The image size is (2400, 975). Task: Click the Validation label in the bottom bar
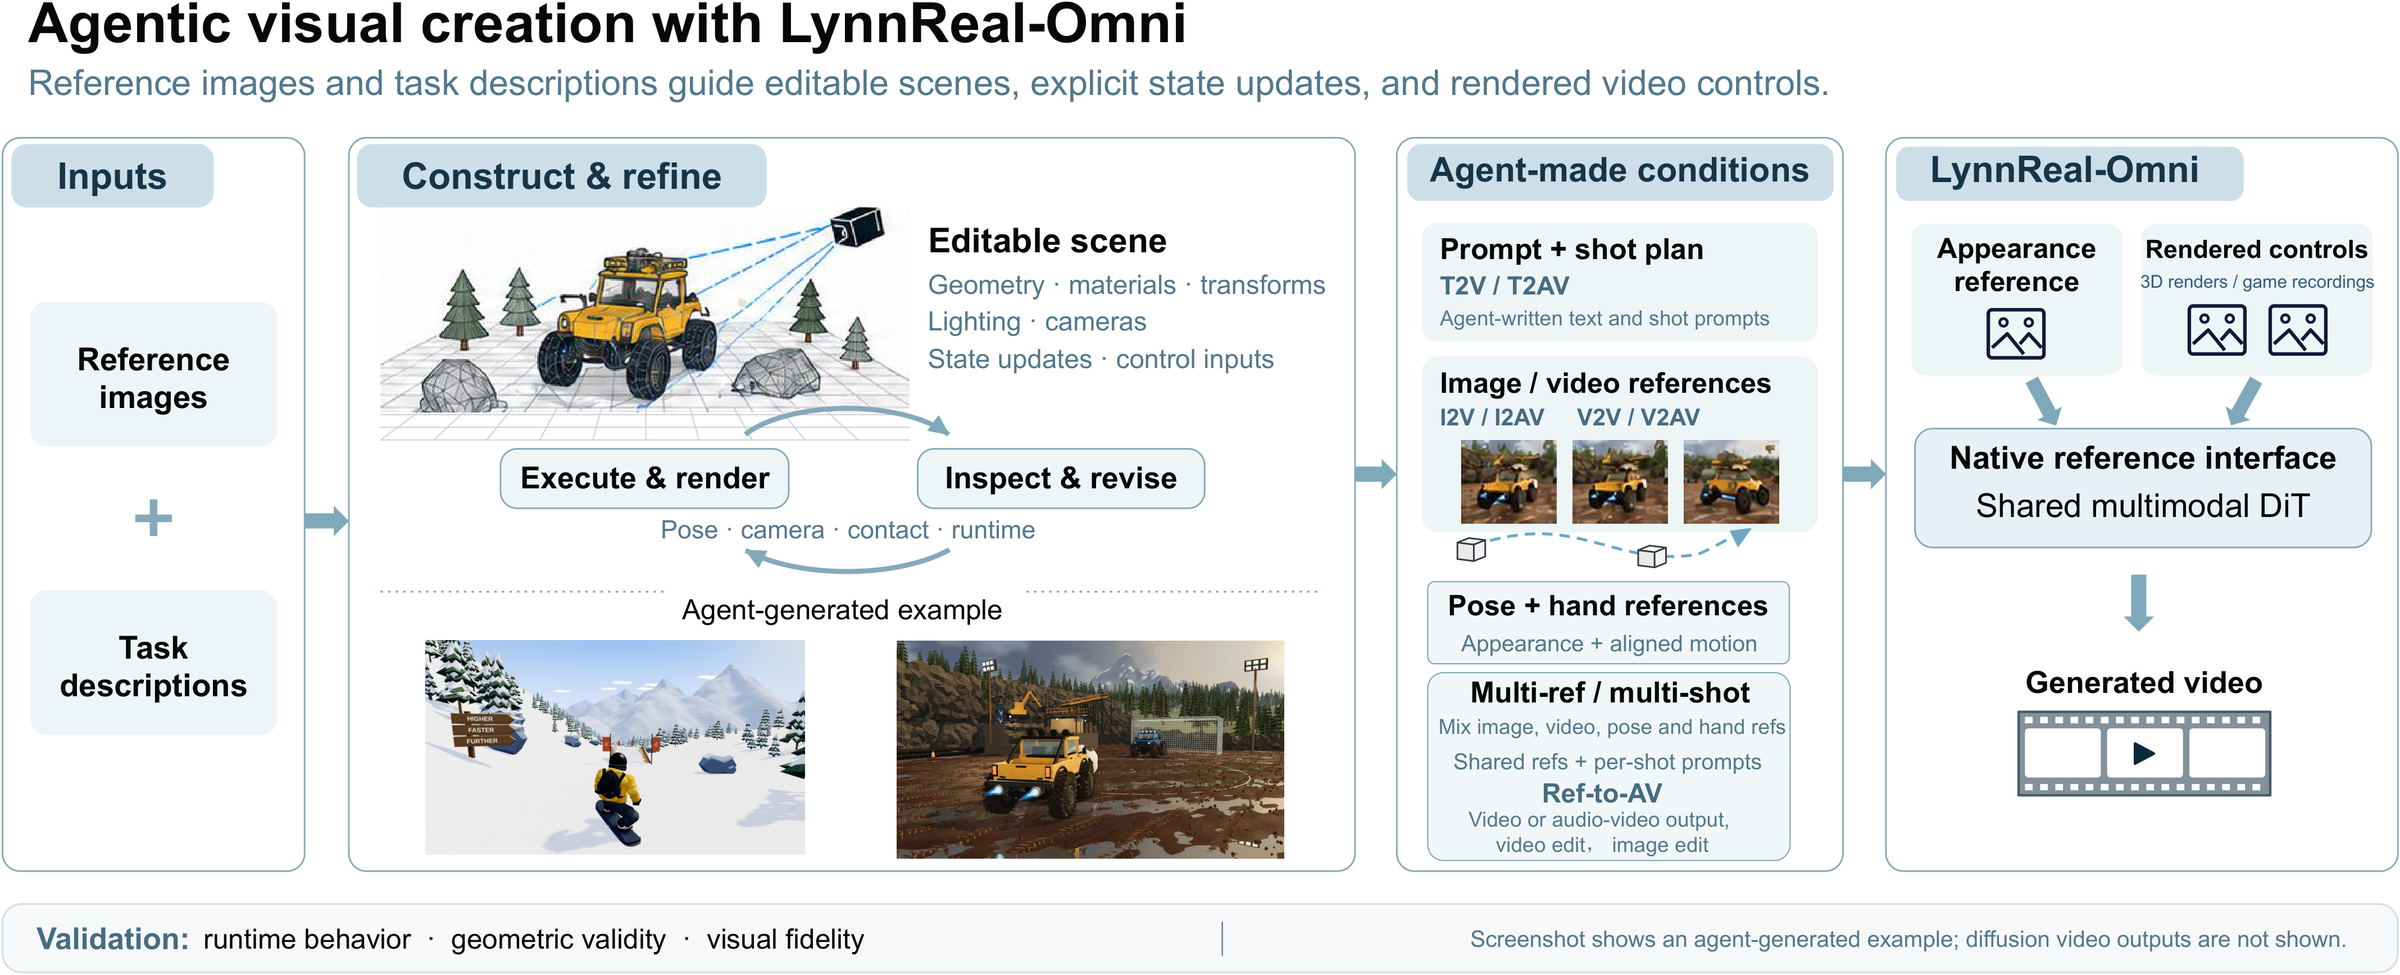click(x=112, y=939)
